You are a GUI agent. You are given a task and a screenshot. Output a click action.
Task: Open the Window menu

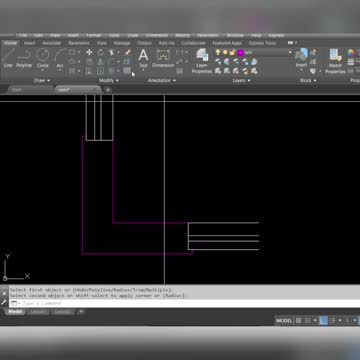click(235, 35)
